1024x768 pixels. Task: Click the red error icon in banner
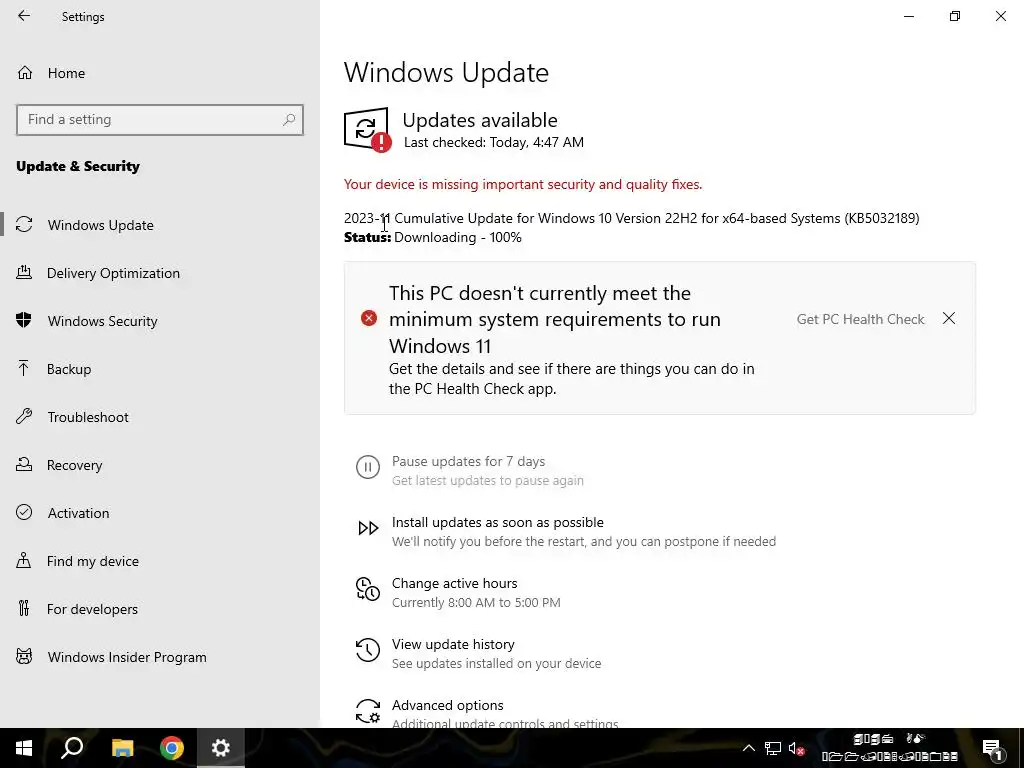point(369,318)
